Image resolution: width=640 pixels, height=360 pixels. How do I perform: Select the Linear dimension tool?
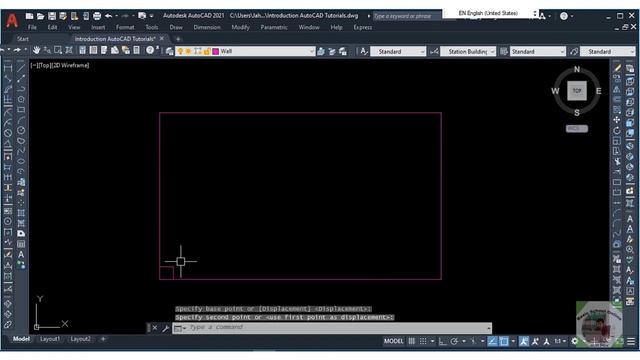coord(8,68)
